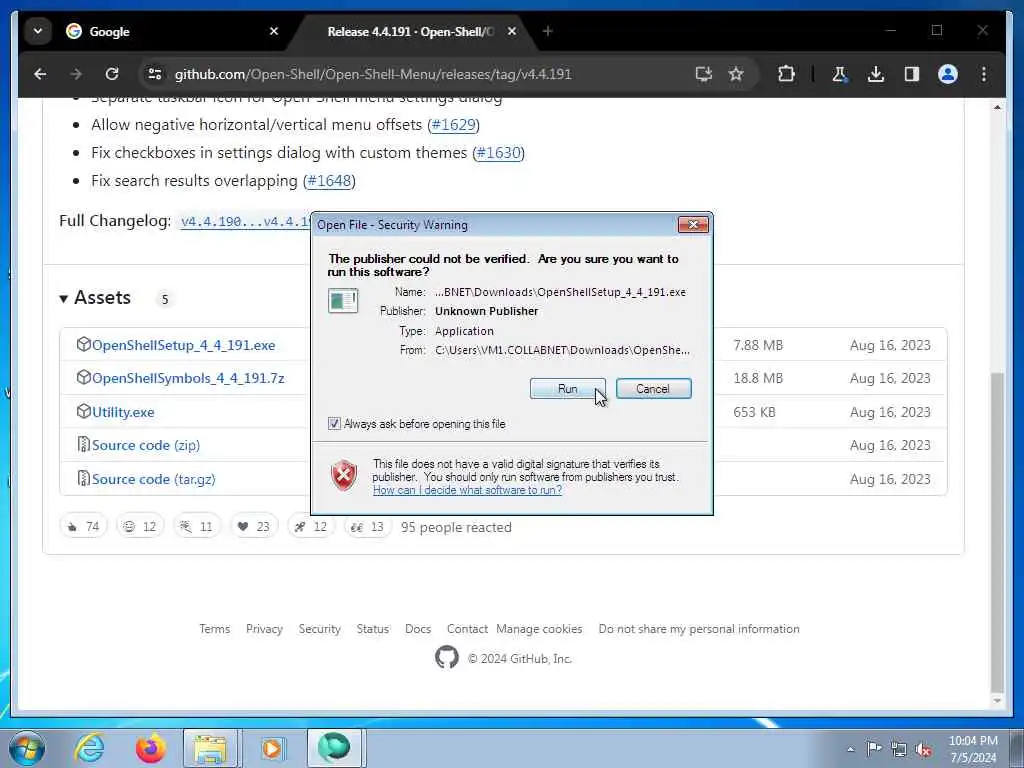Open the Windows Start button
Image resolution: width=1024 pixels, height=768 pixels.
point(27,748)
